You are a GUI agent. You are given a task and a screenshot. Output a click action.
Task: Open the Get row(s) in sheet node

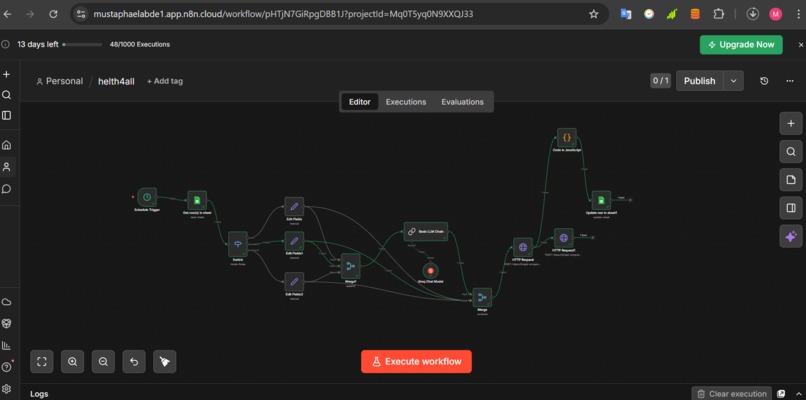(197, 201)
